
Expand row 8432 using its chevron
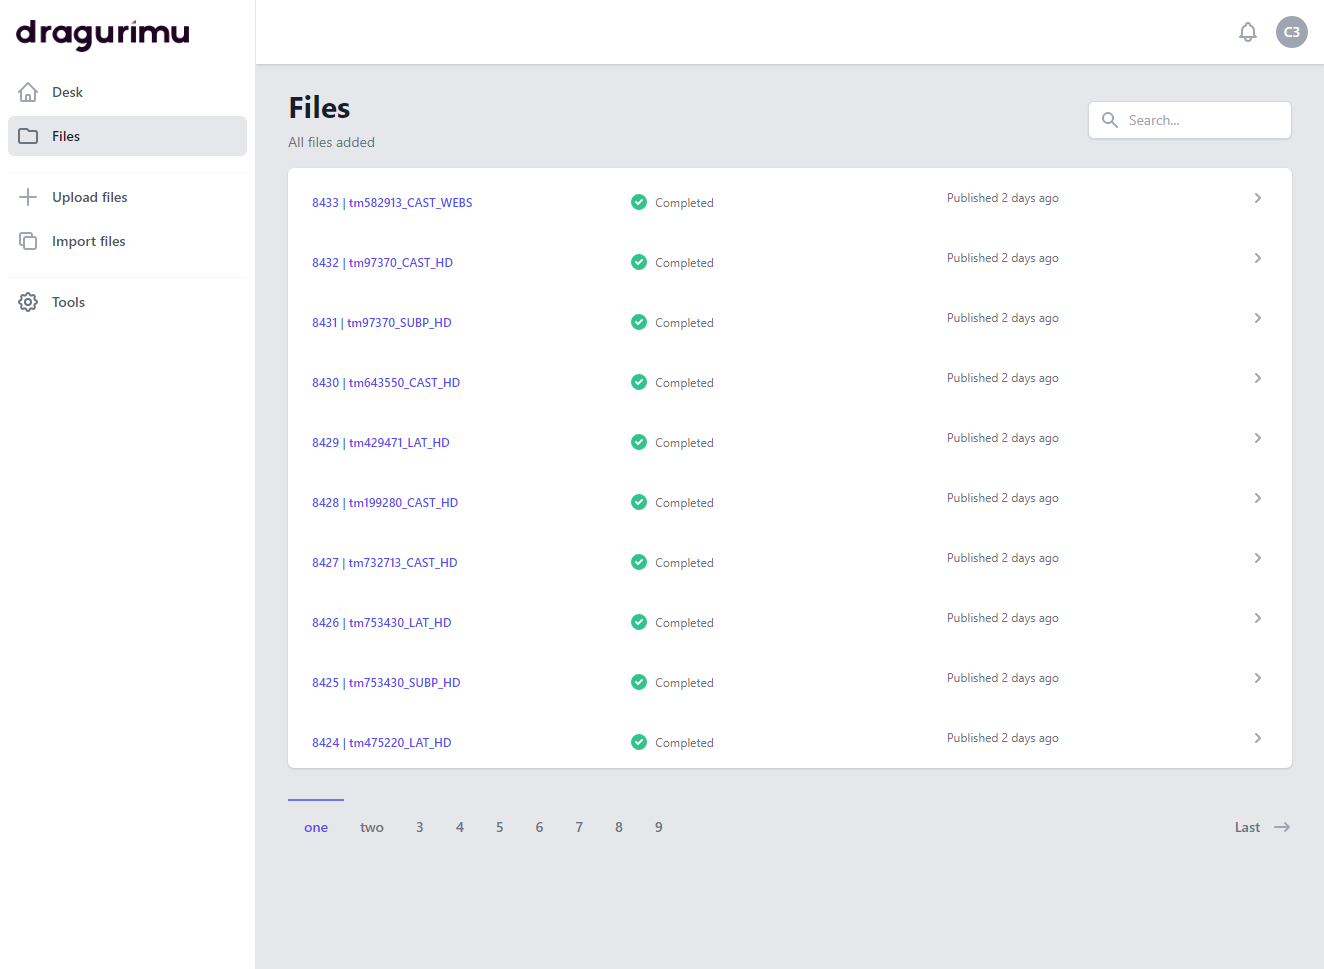1257,258
